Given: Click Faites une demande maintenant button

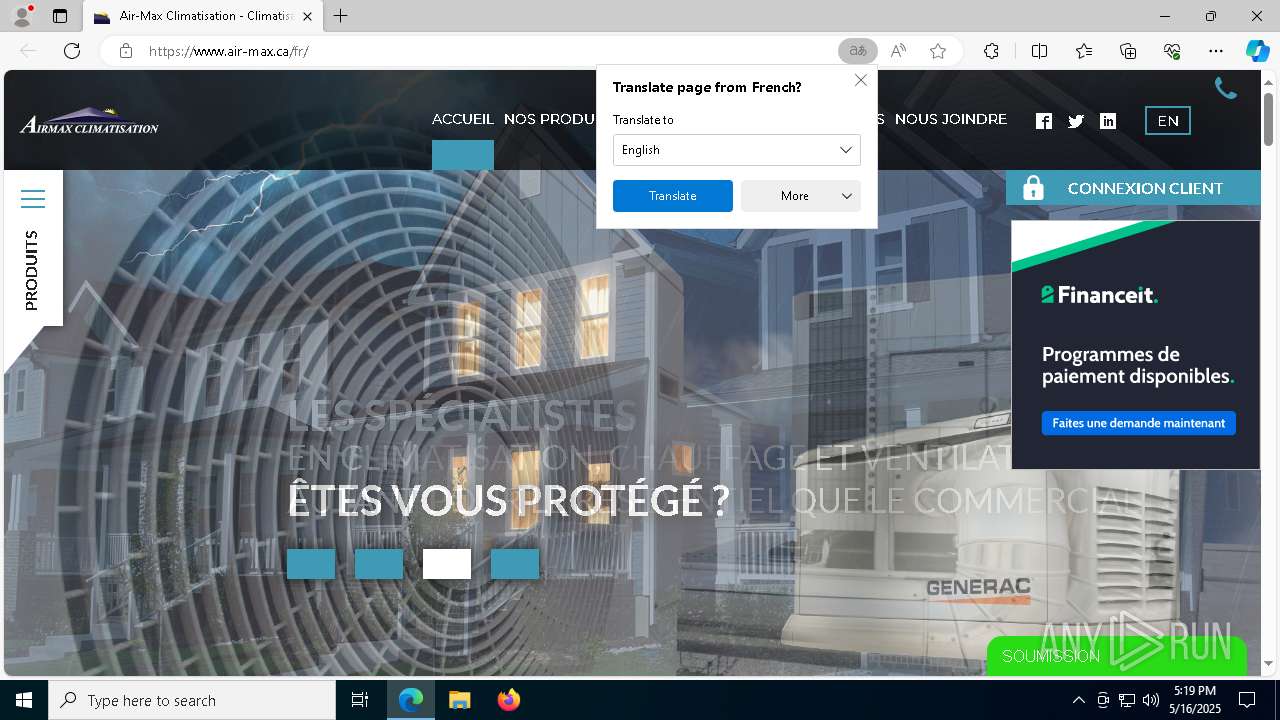Looking at the screenshot, I should pyautogui.click(x=1138, y=423).
